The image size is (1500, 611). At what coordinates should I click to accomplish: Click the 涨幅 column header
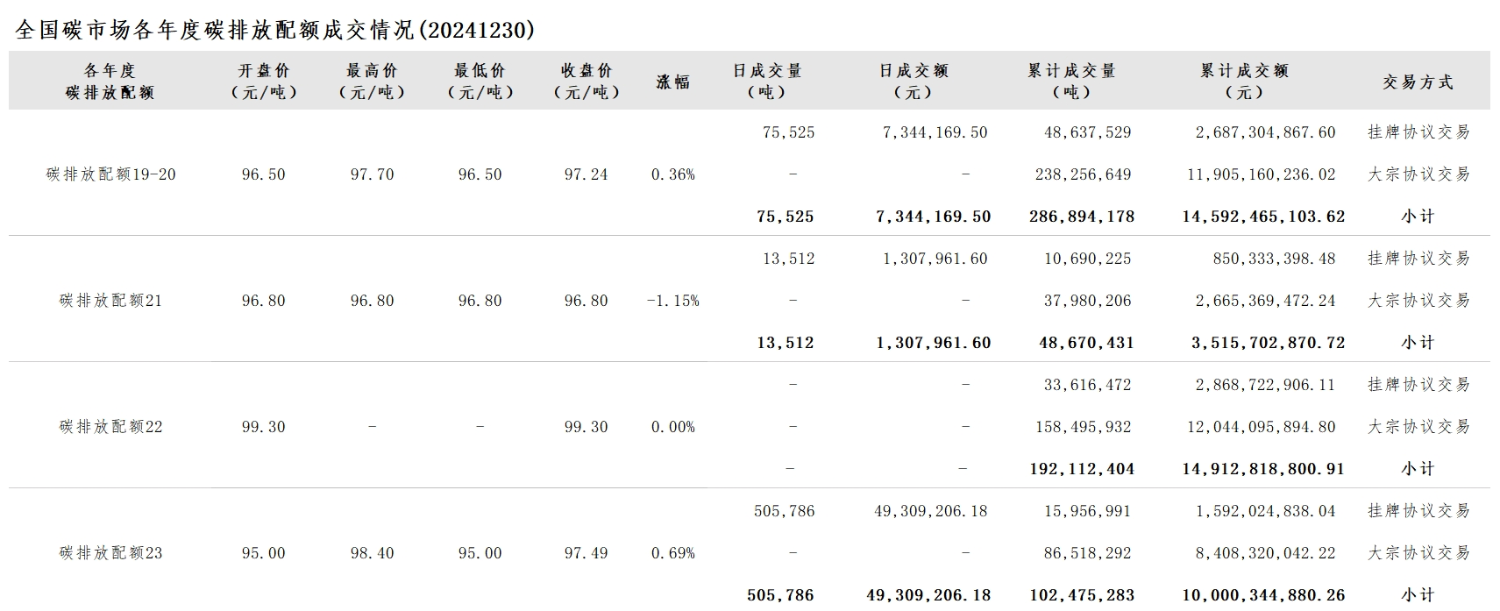click(x=673, y=82)
